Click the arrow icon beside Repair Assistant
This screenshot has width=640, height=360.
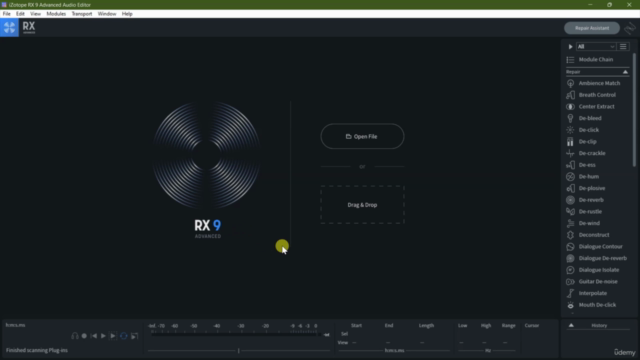[x=629, y=28]
